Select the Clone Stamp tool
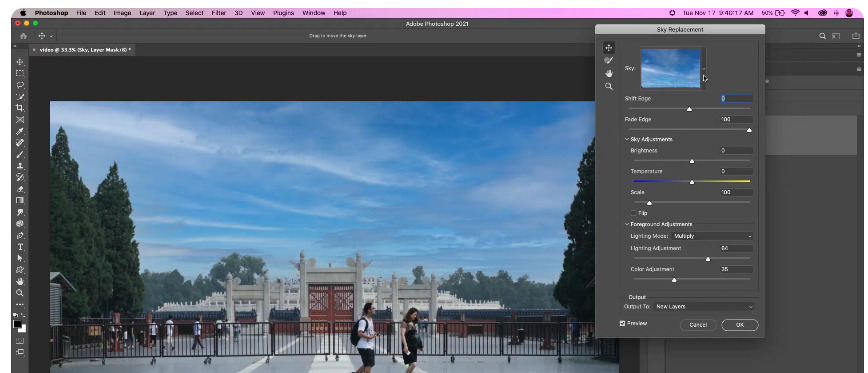Viewport: 868px width, 373px height. [x=20, y=165]
